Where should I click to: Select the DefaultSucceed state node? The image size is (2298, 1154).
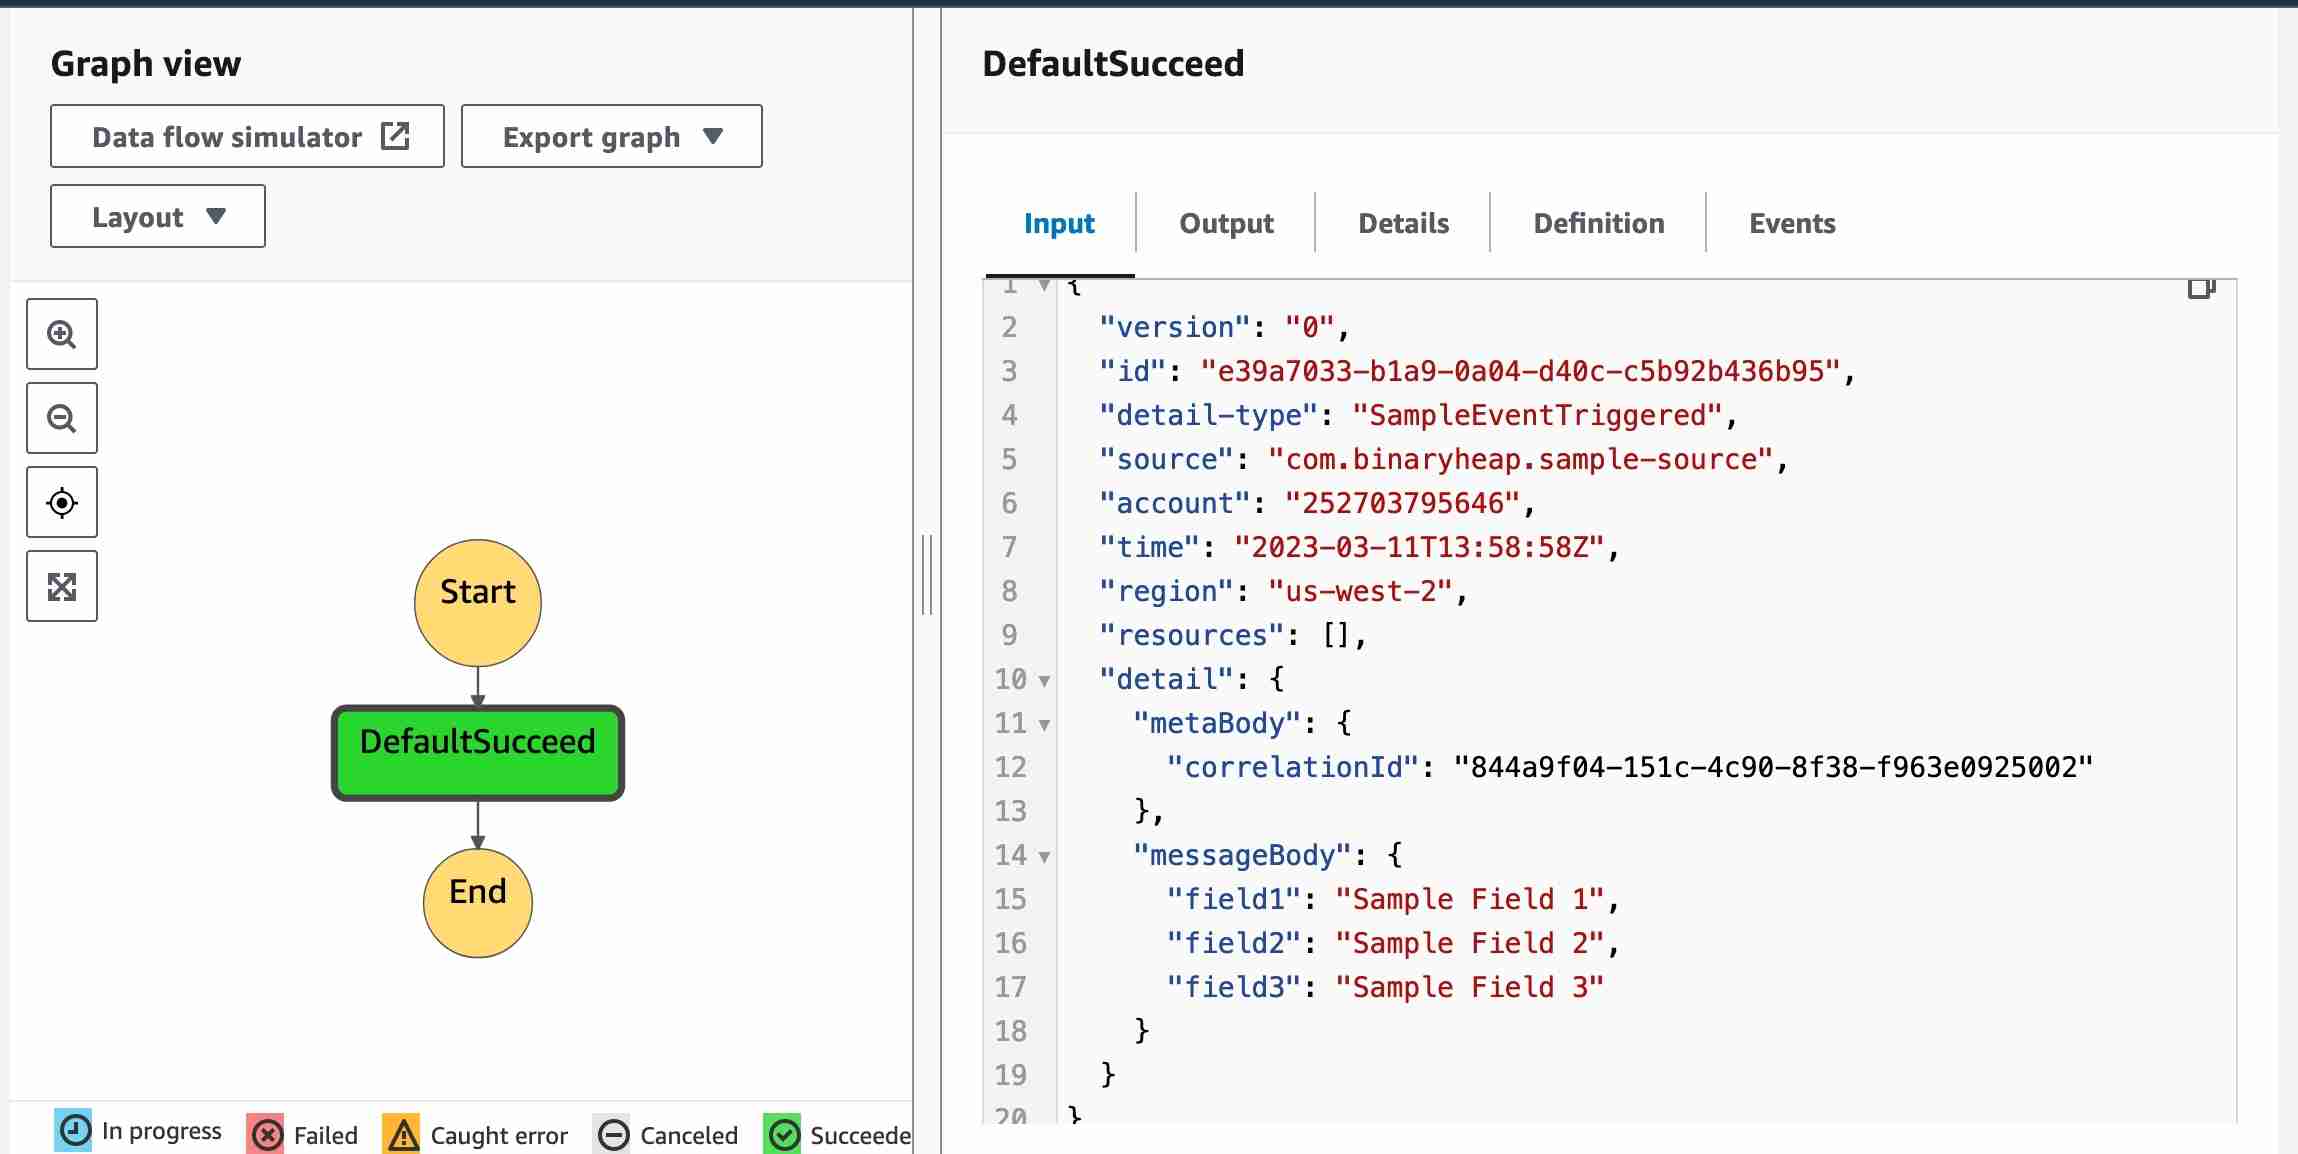click(478, 752)
